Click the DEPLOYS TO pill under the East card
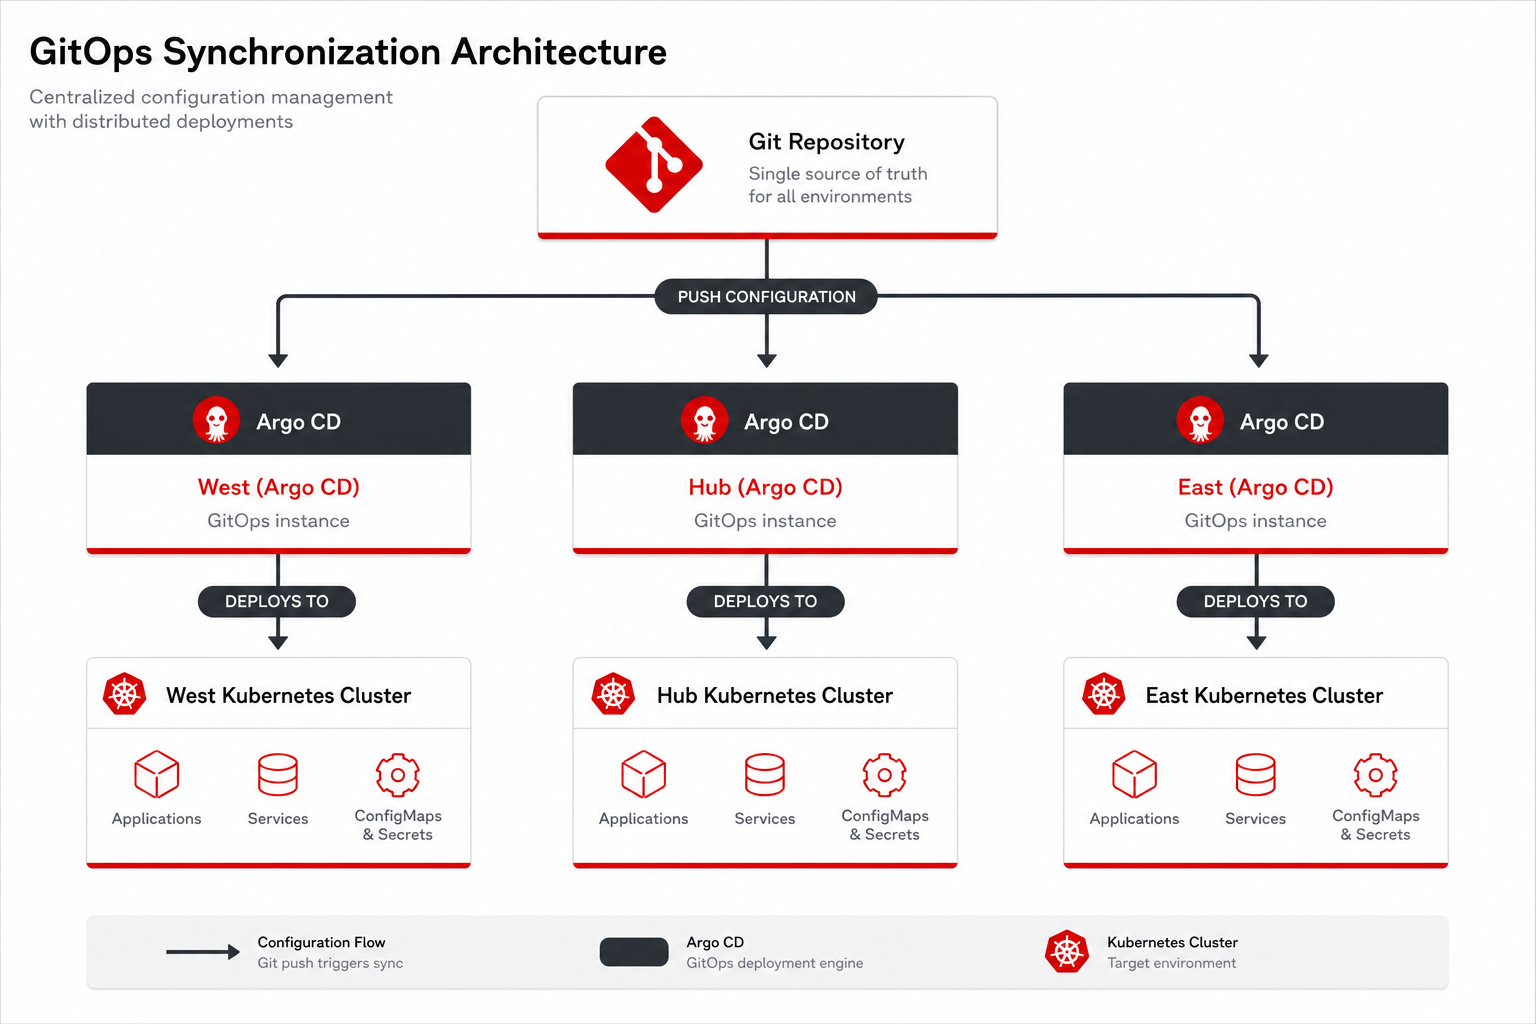 click(x=1256, y=601)
